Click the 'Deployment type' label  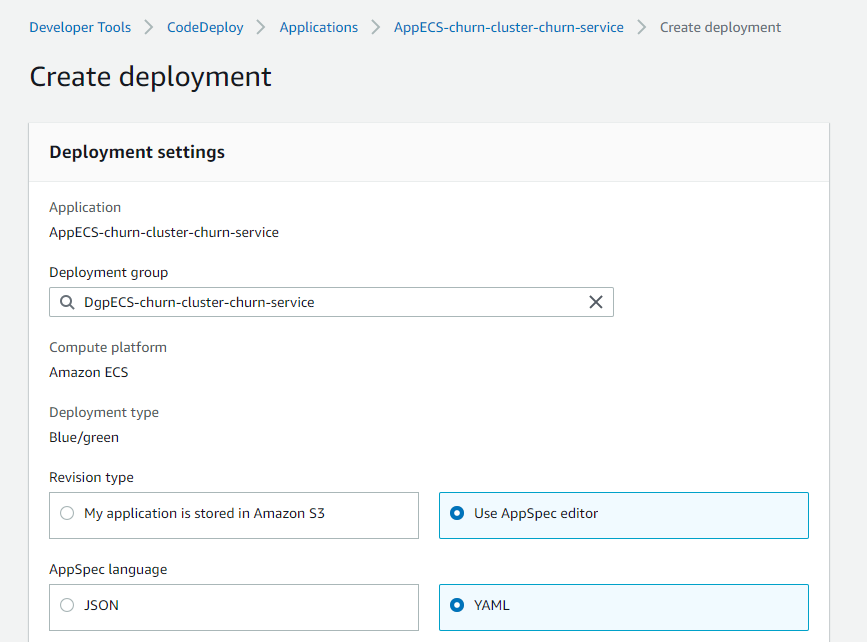tap(104, 413)
